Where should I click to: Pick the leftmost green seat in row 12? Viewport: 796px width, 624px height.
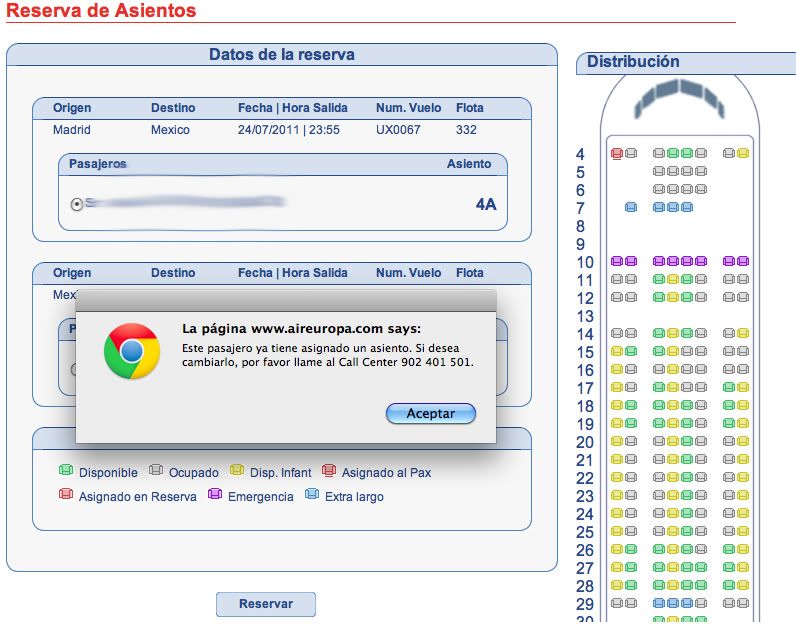pos(658,298)
